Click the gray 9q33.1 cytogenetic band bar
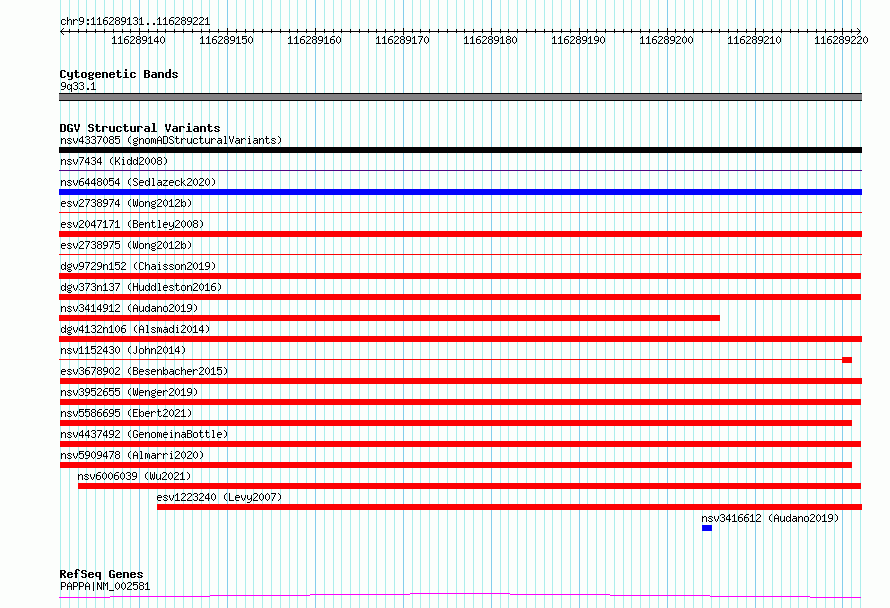The image size is (890, 608). coord(460,97)
